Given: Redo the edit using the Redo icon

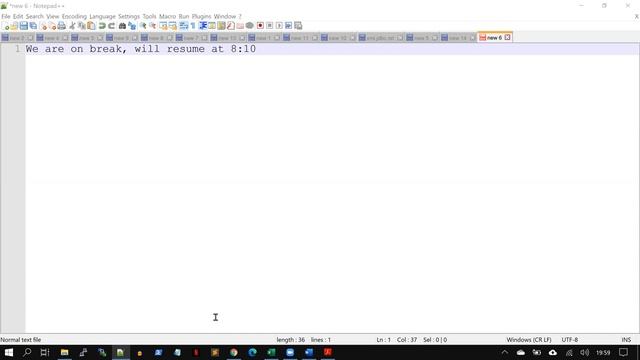Looking at the screenshot, I should coord(111,26).
